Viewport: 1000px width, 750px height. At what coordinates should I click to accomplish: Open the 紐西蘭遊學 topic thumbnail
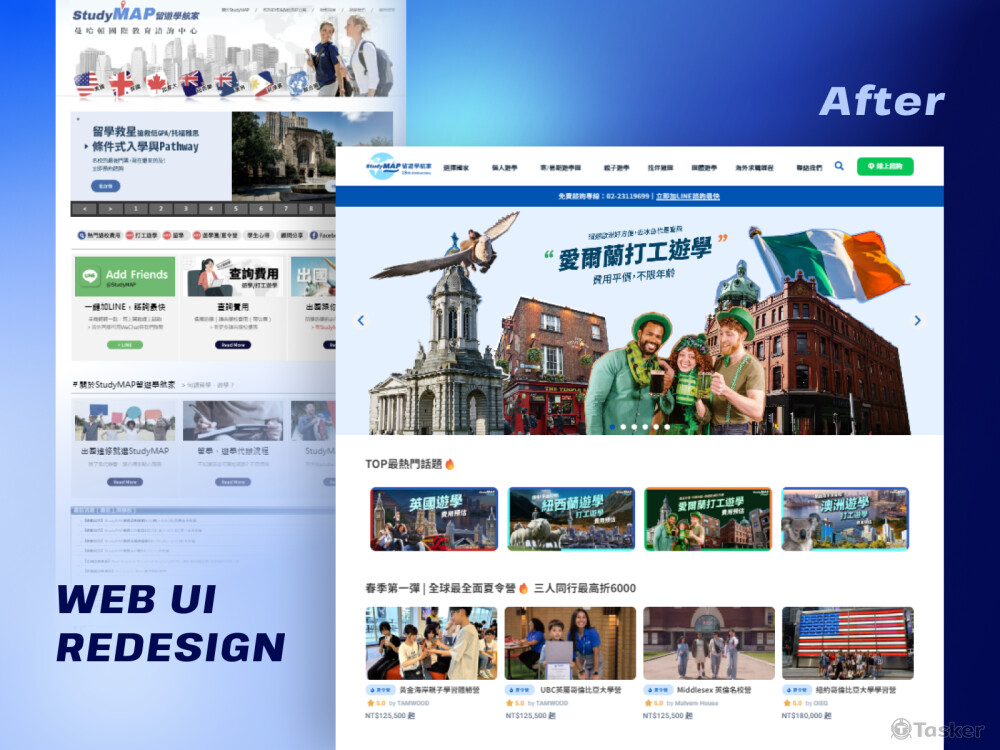(x=571, y=518)
